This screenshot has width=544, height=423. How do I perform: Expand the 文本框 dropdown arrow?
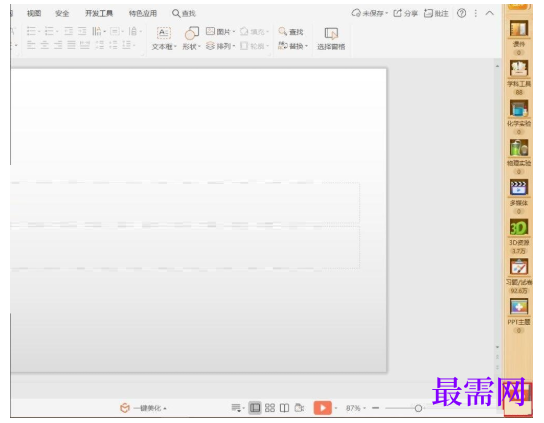(176, 46)
